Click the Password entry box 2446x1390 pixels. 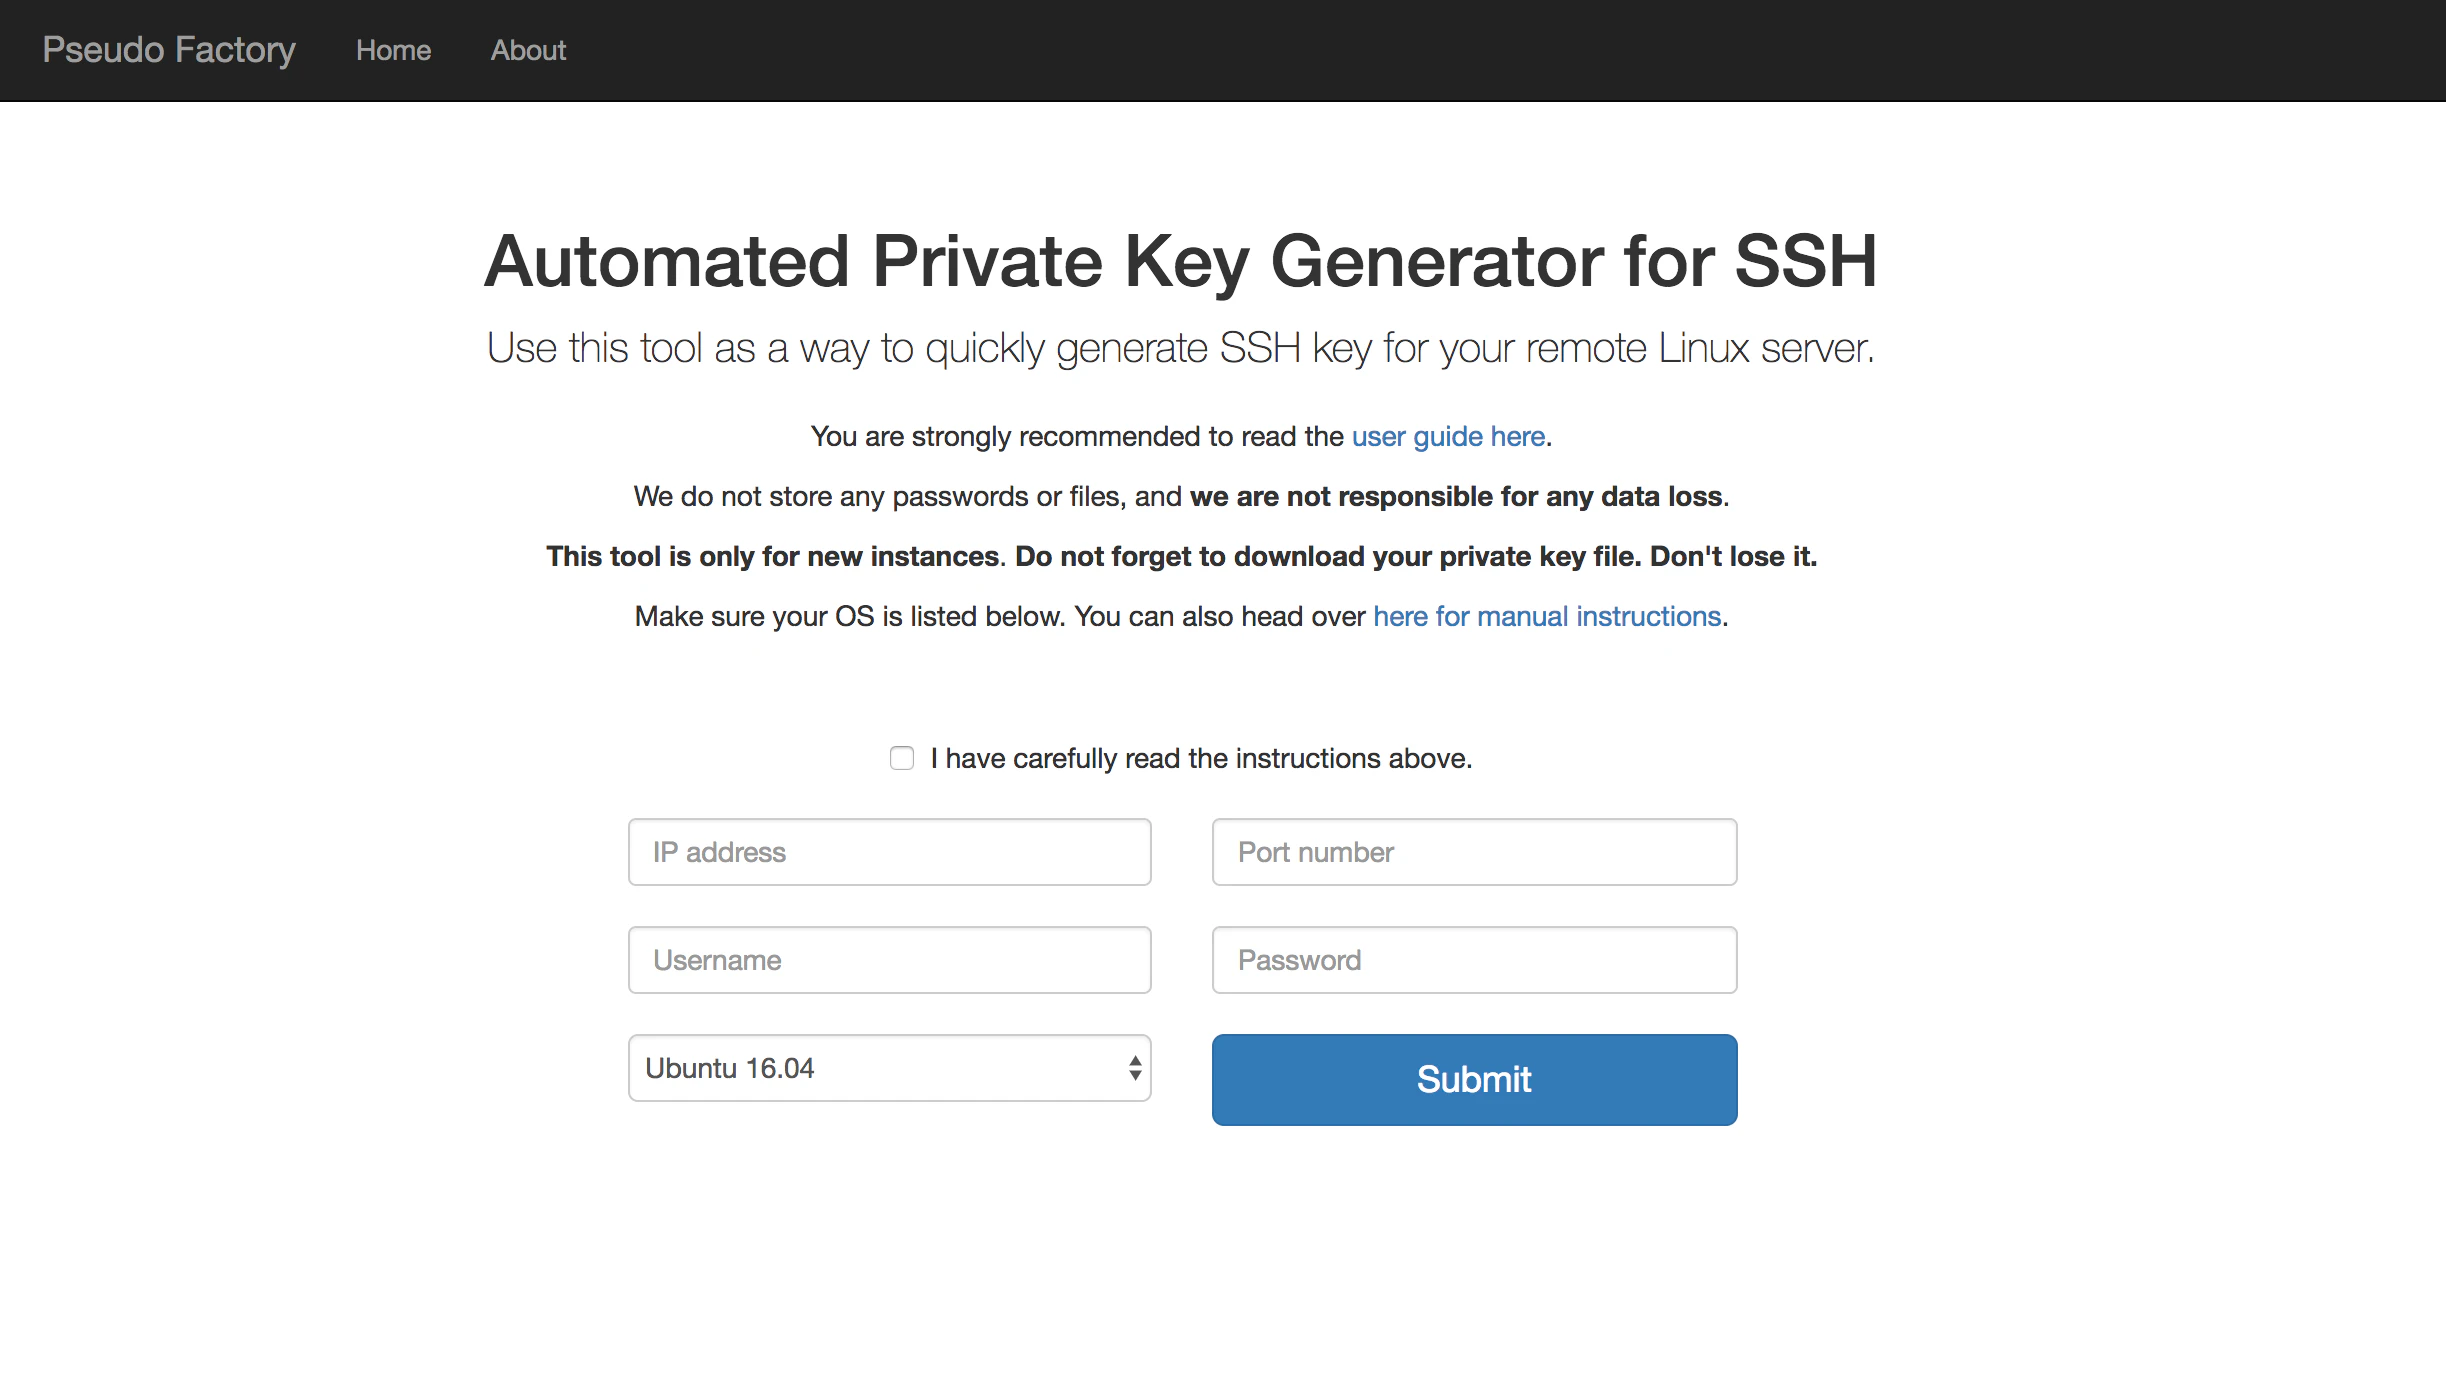pyautogui.click(x=1473, y=960)
